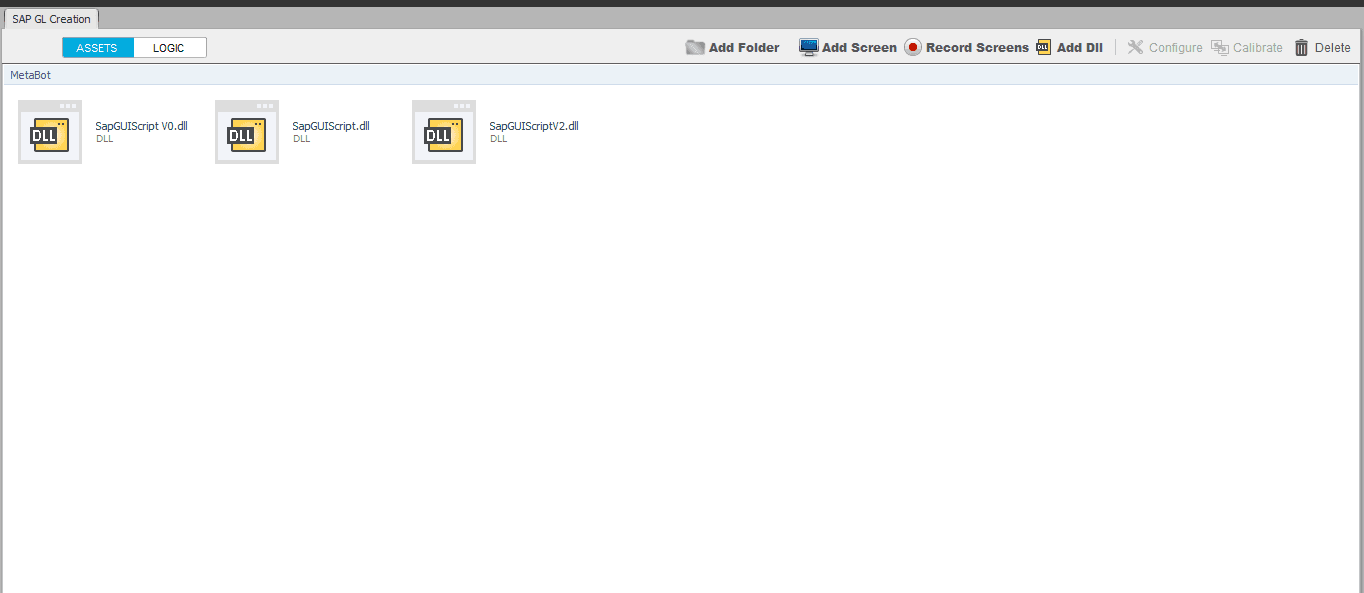Viewport: 1364px width, 593px height.
Task: Click the SapGUIScript.dll file name
Action: 331,126
